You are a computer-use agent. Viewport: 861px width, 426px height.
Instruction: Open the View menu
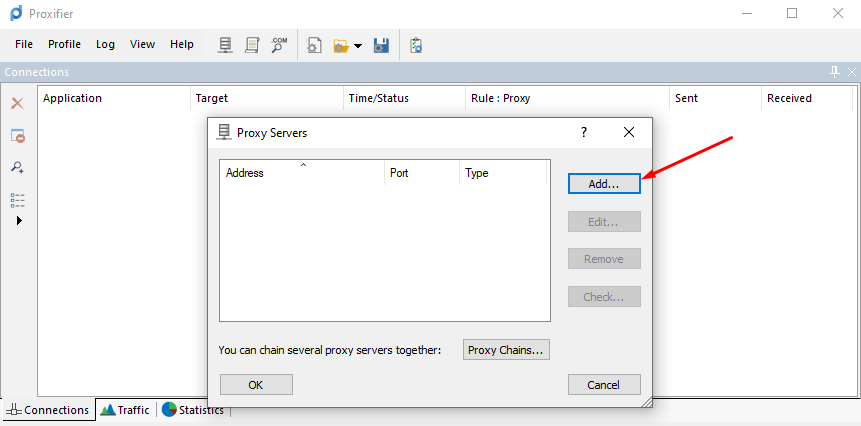pos(142,44)
